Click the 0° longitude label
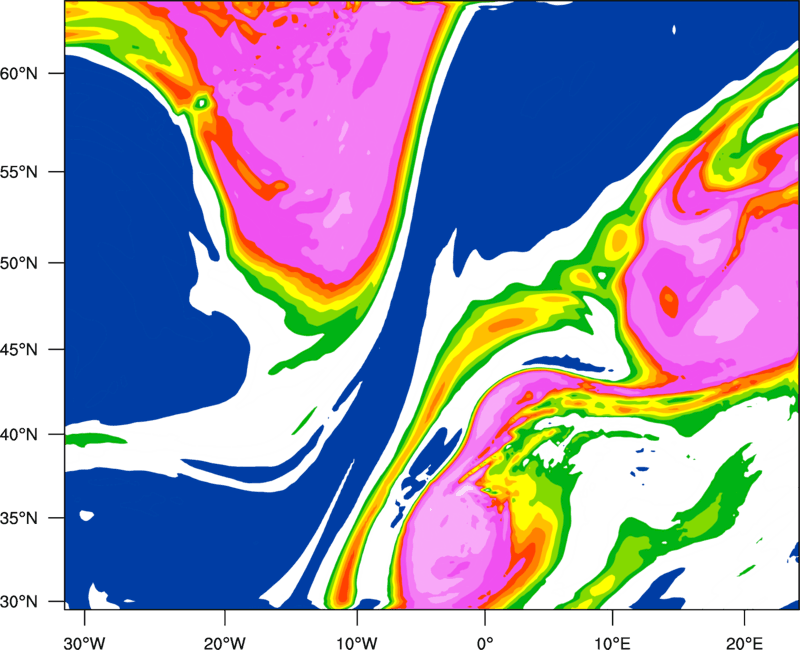800x650 pixels. [485, 643]
